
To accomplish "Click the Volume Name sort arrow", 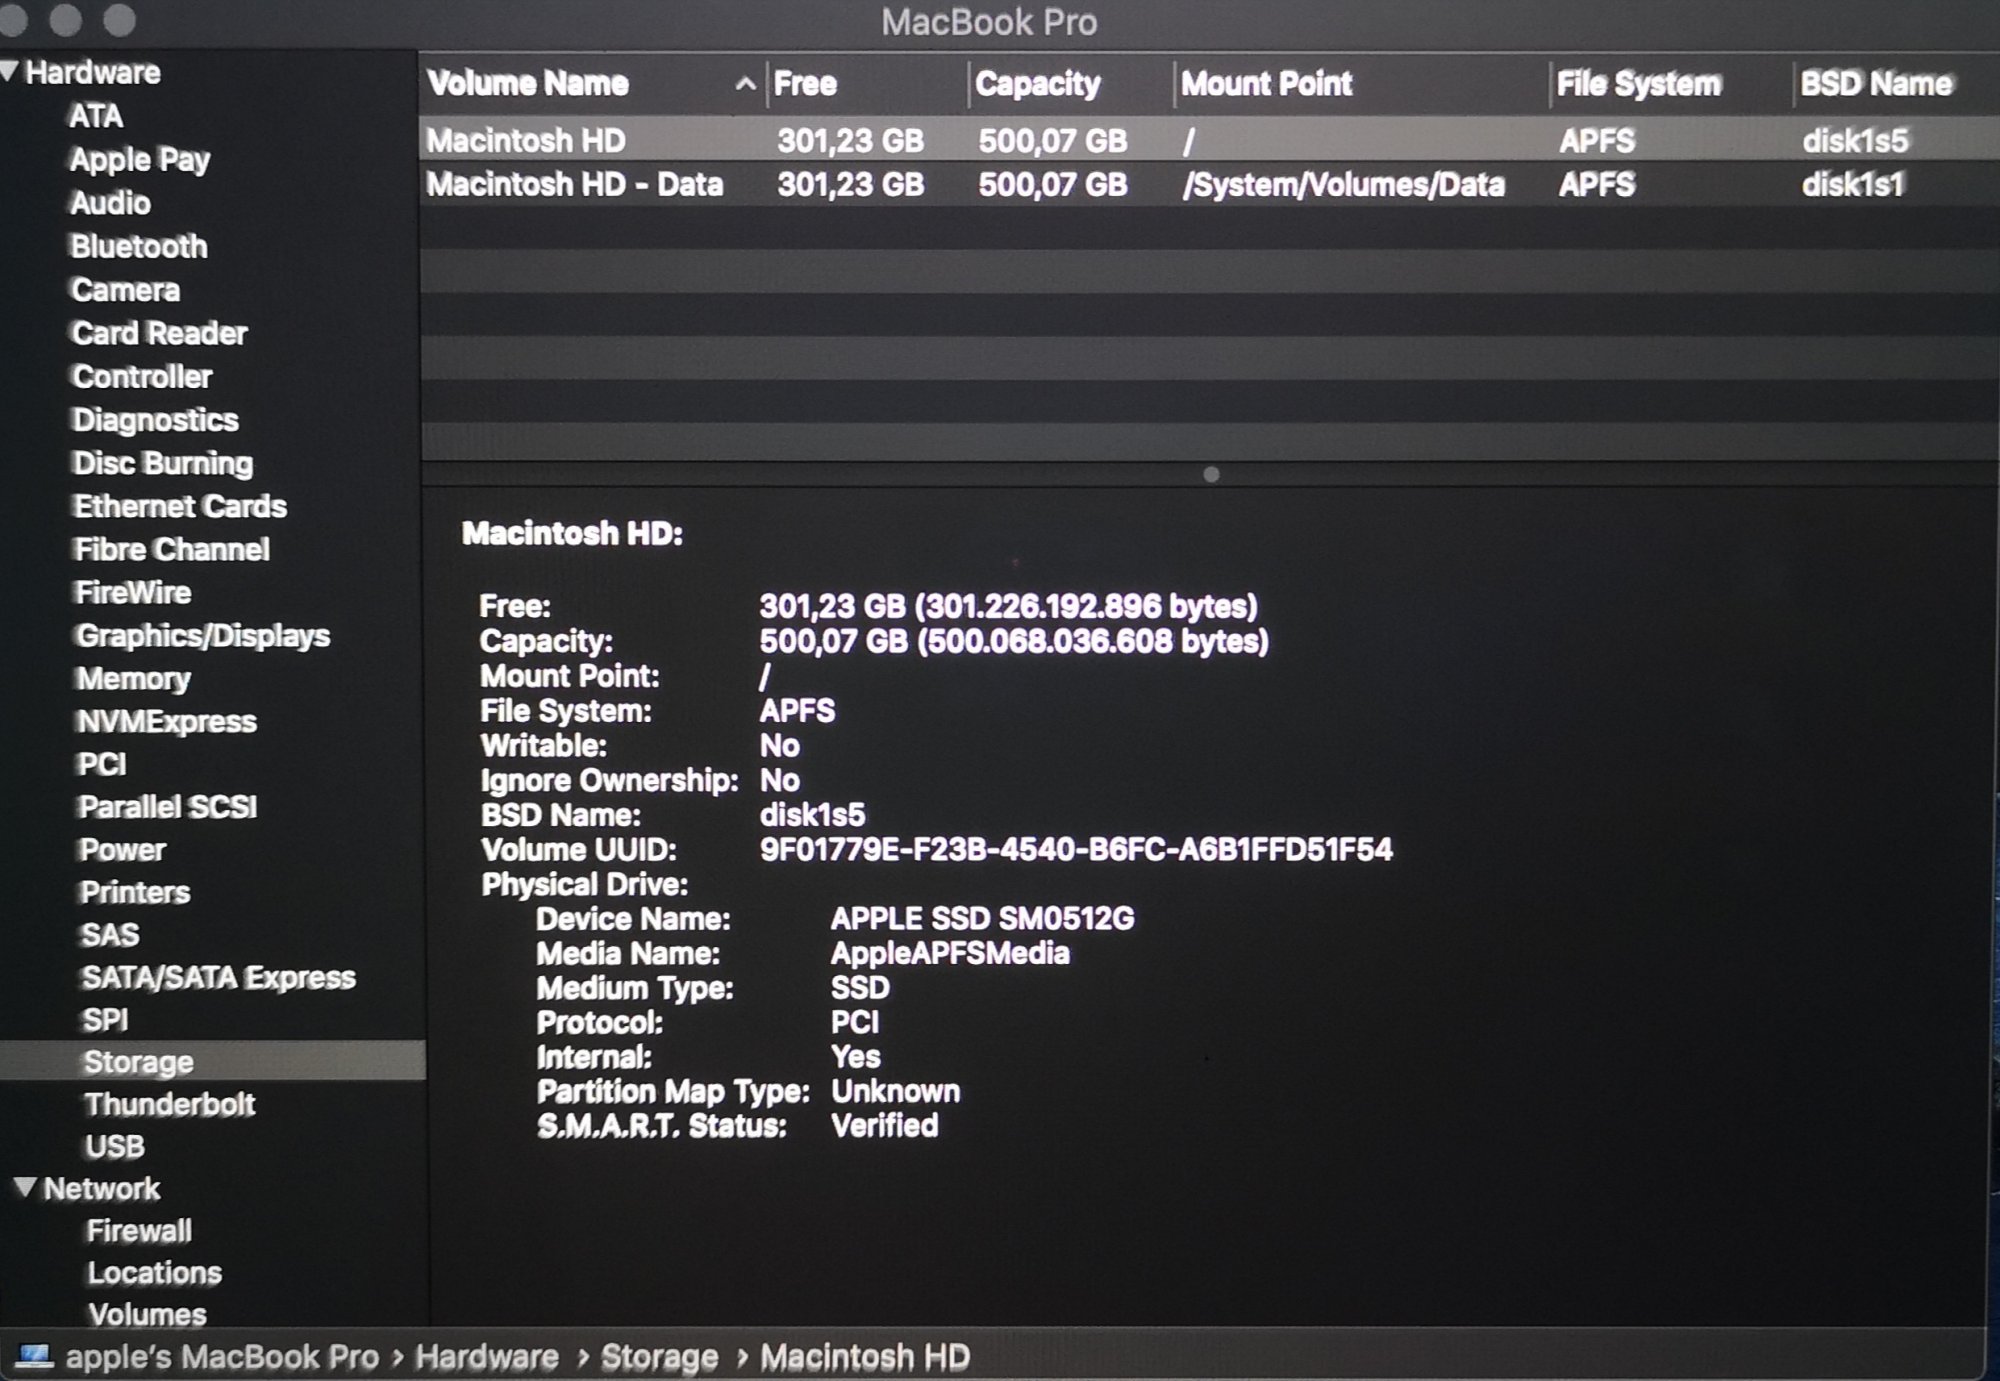I will (745, 84).
